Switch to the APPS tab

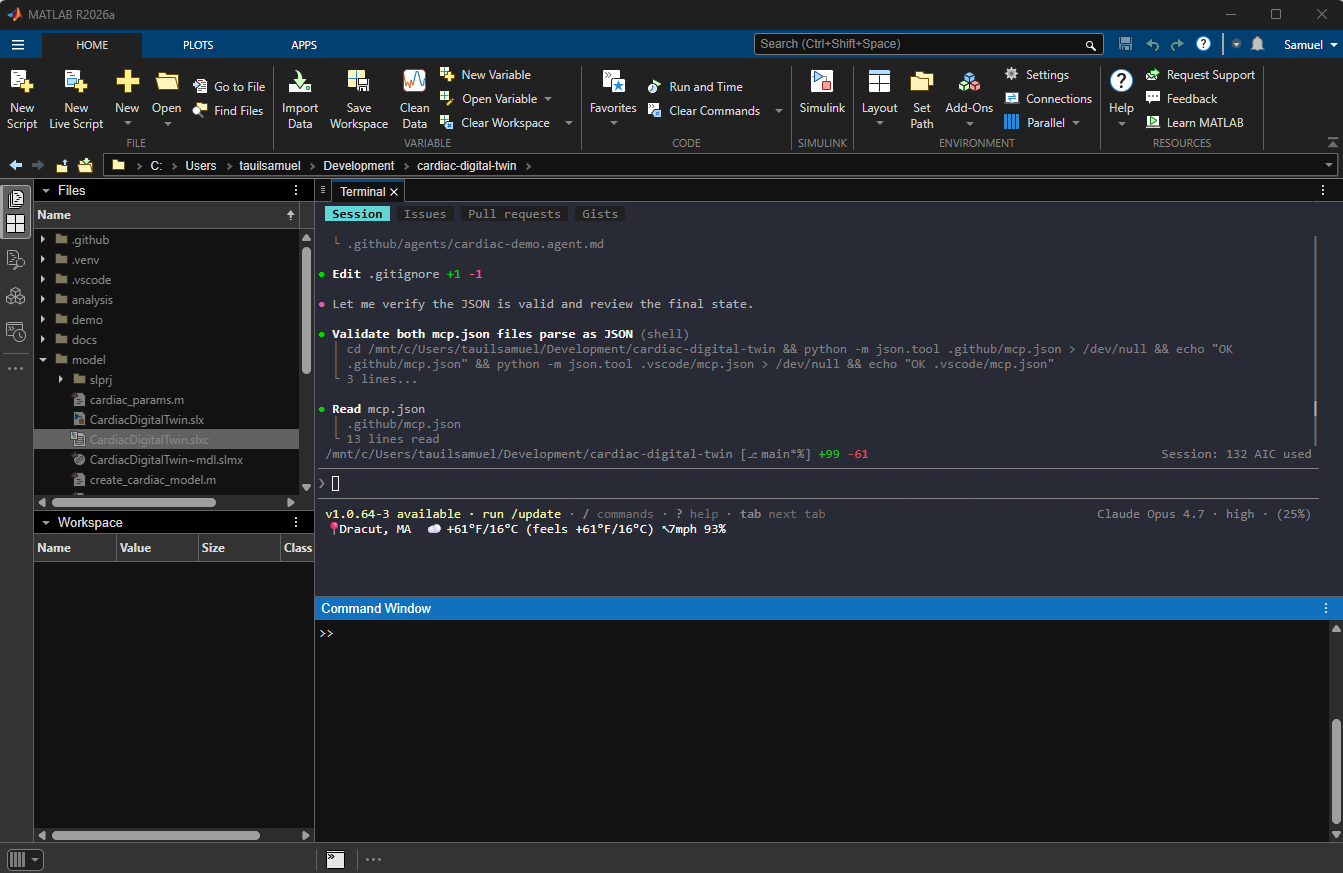(x=304, y=45)
